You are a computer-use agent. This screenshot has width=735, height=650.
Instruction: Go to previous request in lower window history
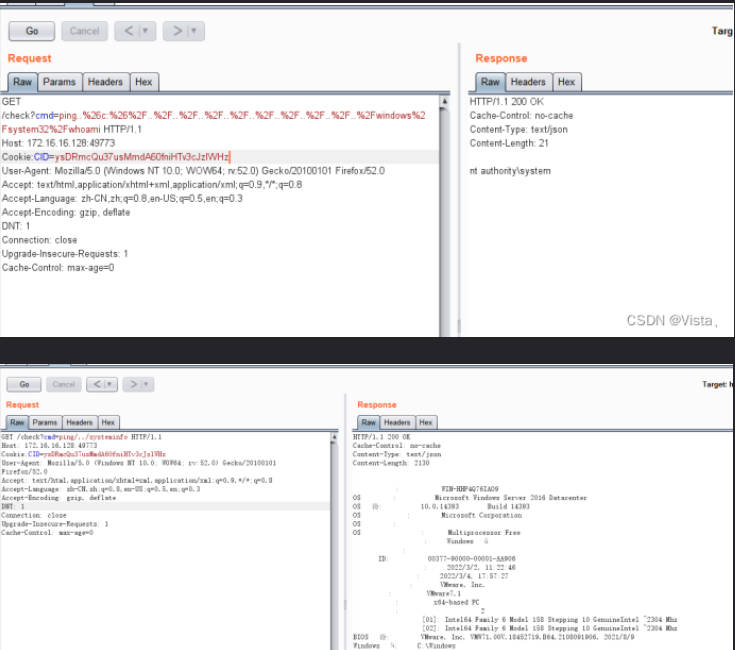coord(96,384)
